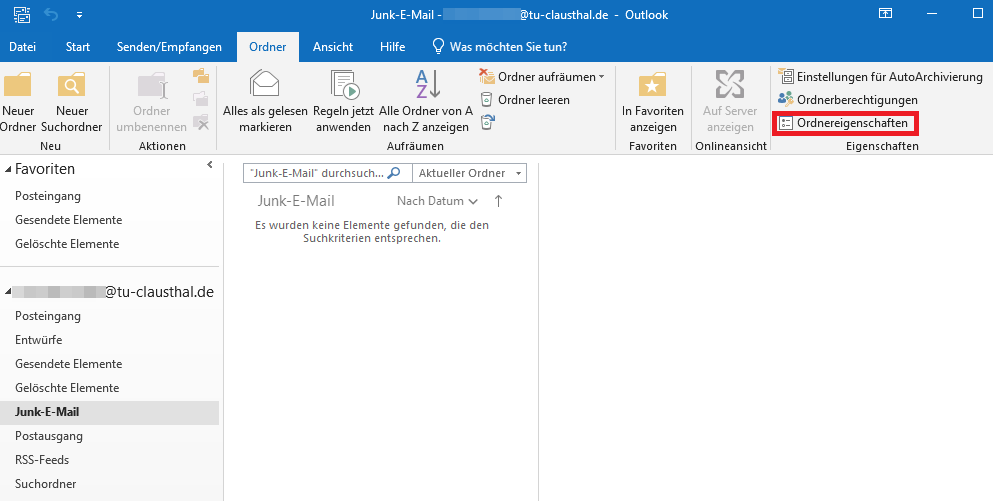Open the Ordner aufräumen dropdown
This screenshot has height=501, width=993.
(x=601, y=77)
